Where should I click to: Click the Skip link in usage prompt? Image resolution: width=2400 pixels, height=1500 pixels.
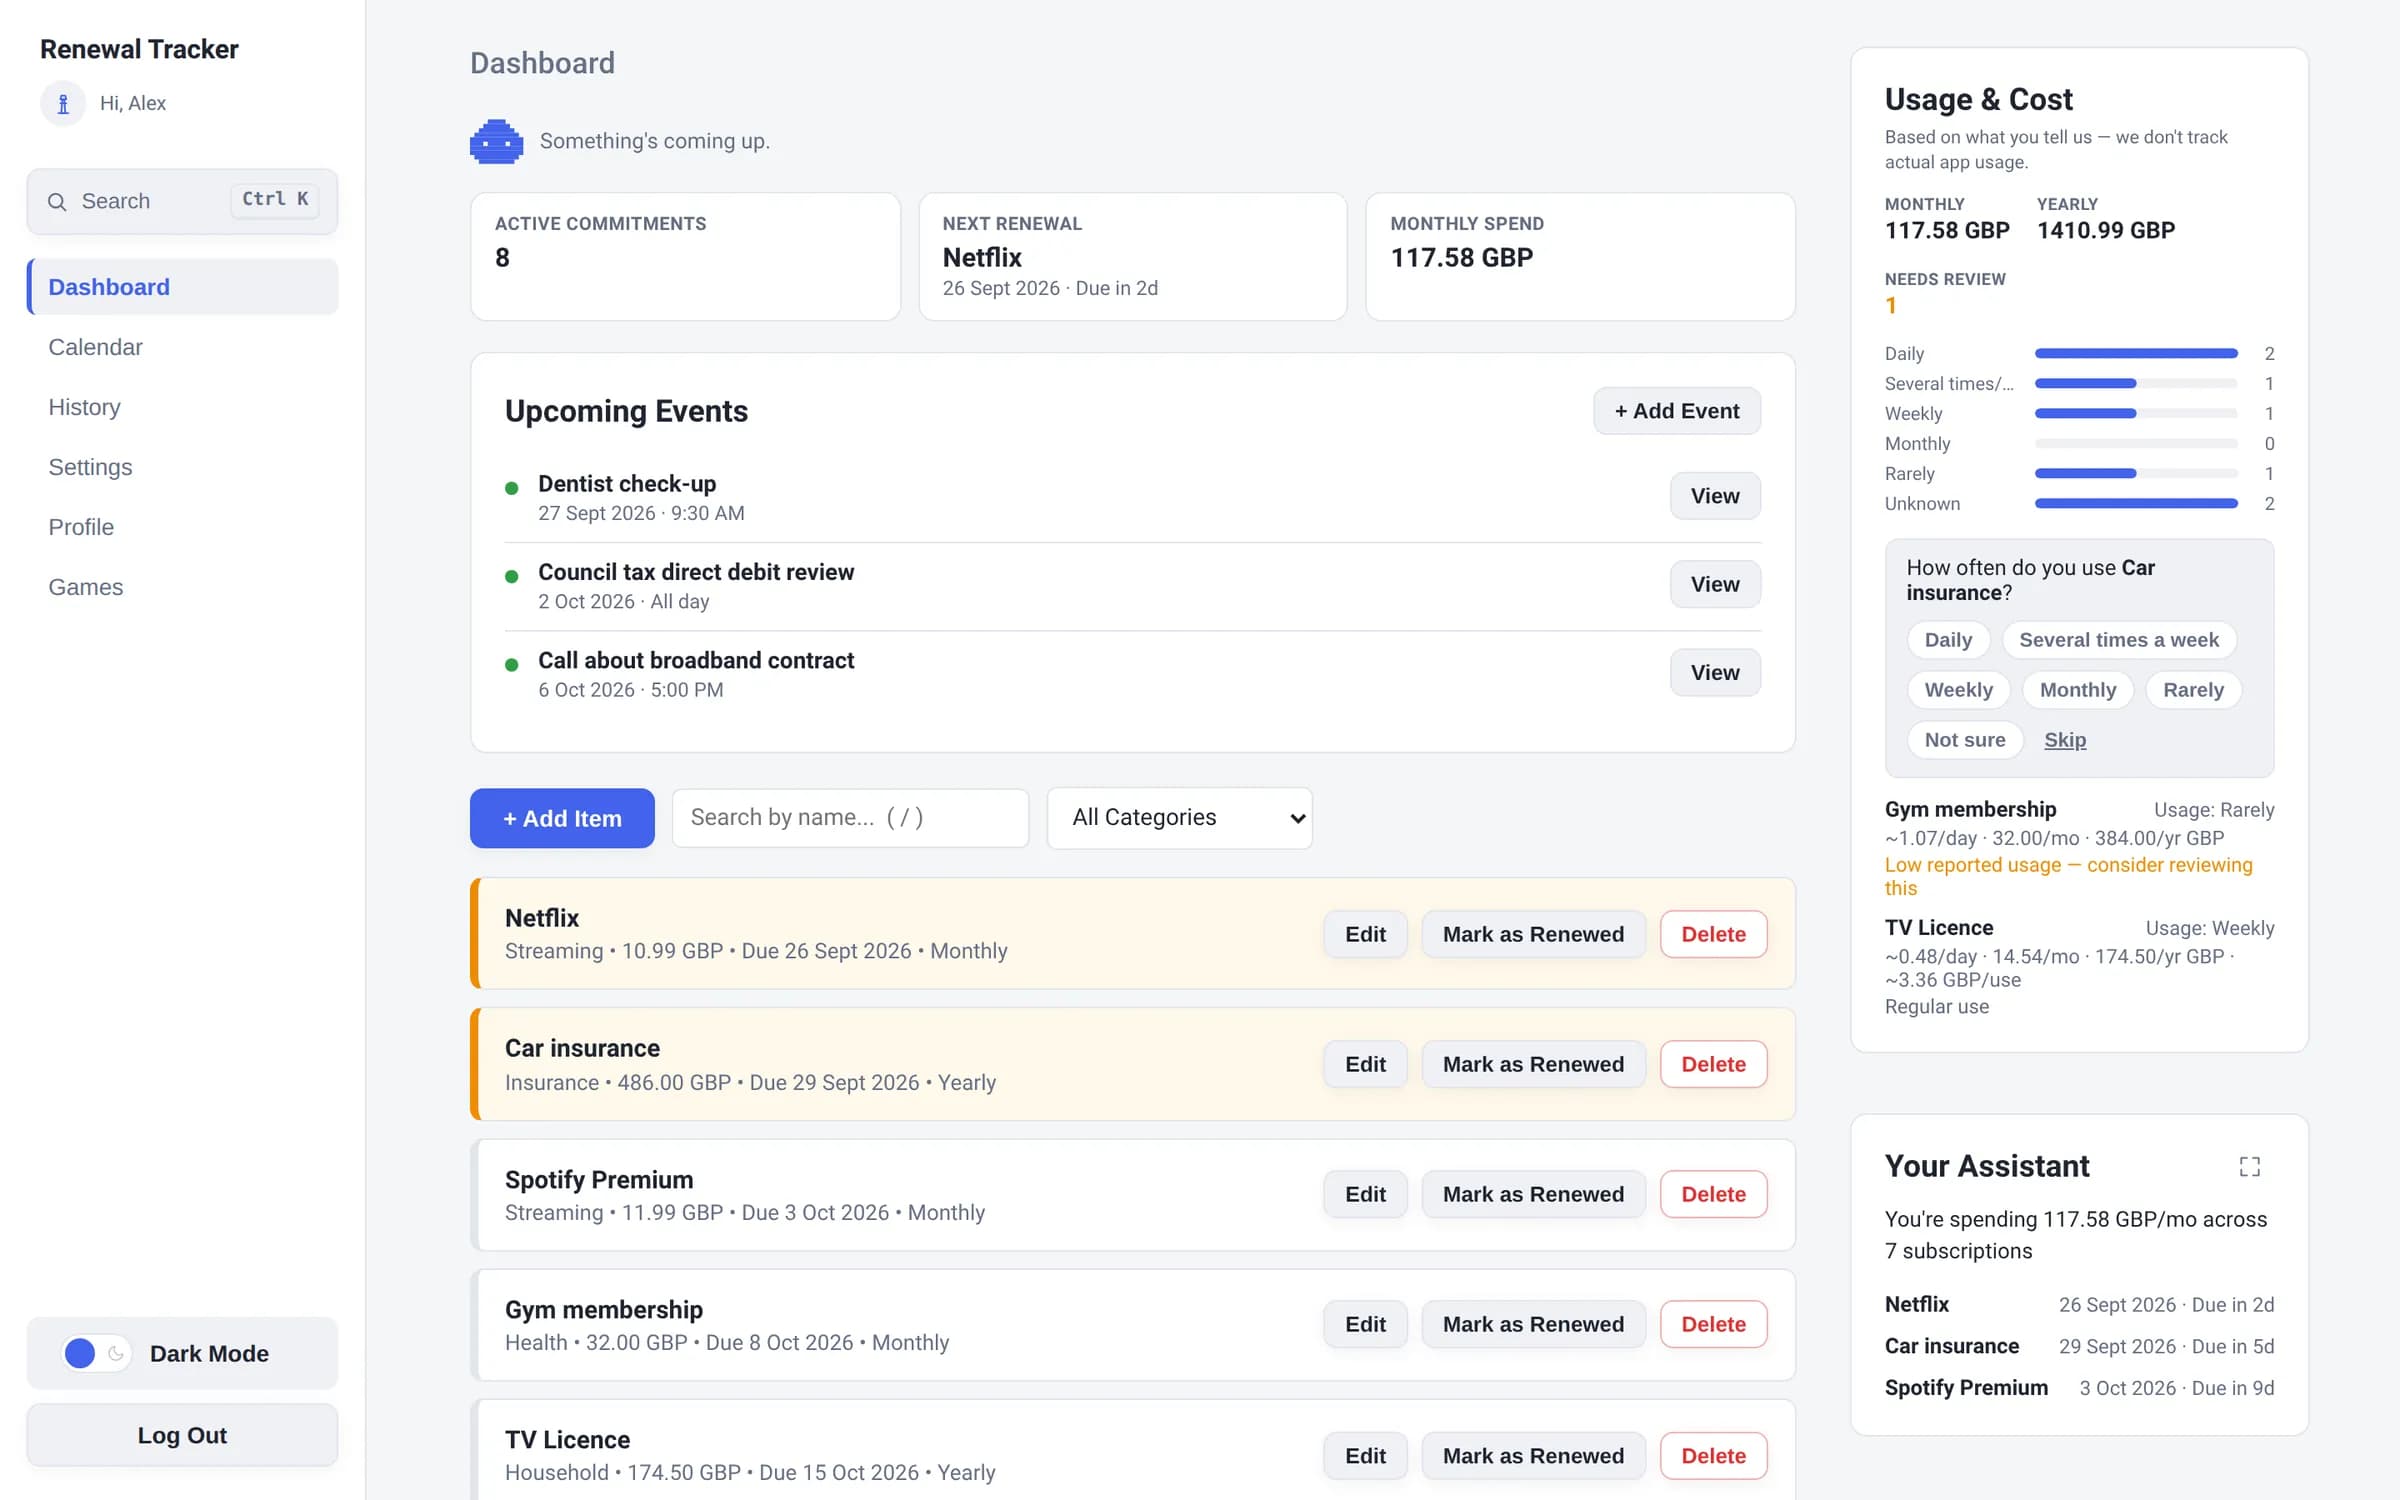point(2064,740)
